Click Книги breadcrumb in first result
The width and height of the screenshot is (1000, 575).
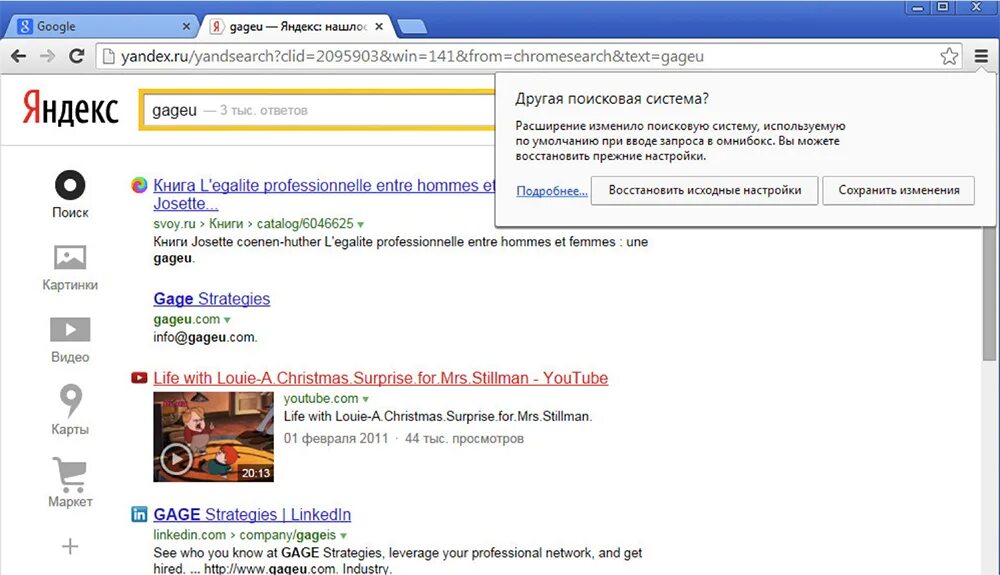point(226,224)
